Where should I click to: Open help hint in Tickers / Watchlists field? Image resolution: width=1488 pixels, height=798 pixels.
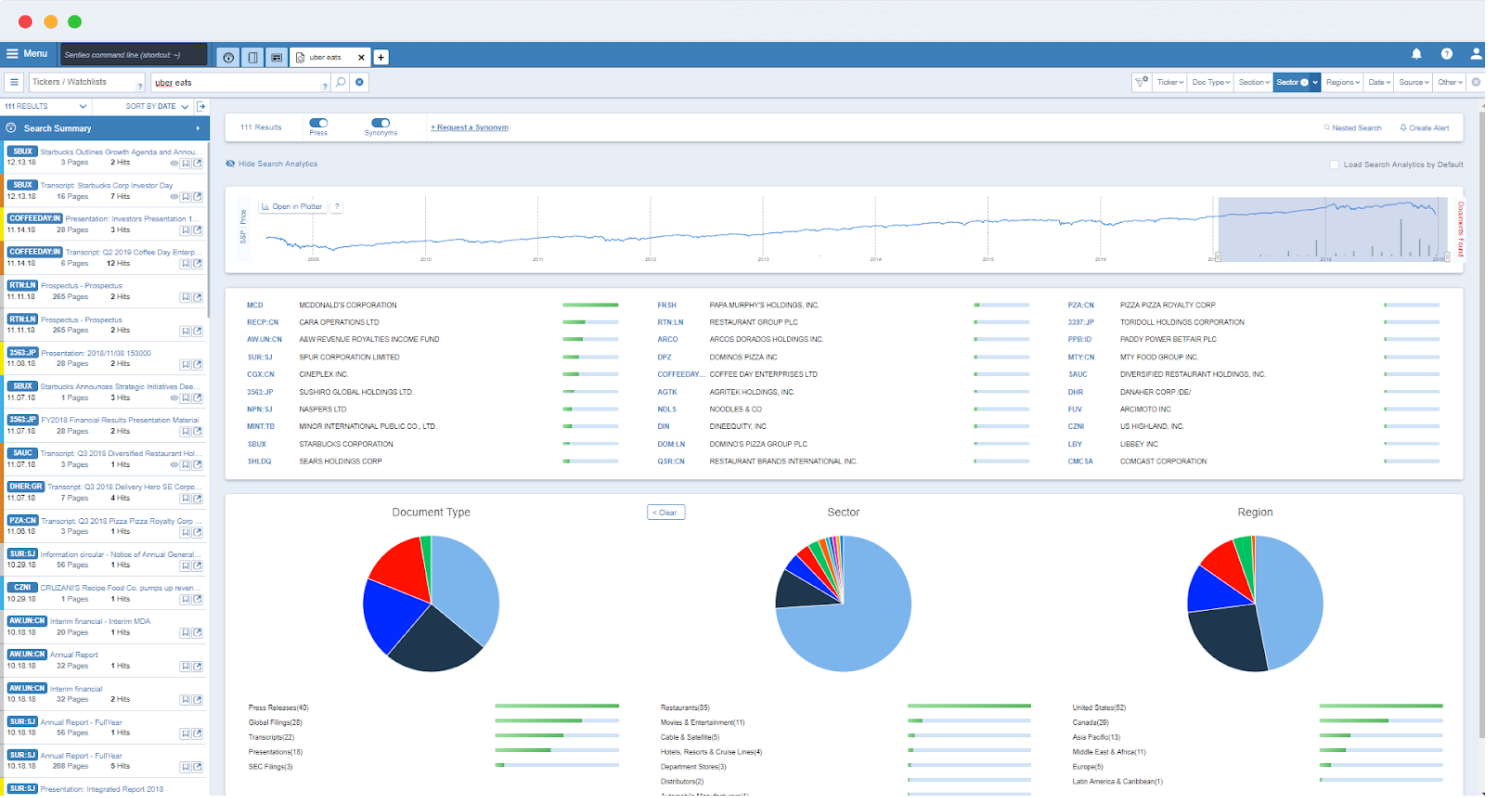[139, 87]
